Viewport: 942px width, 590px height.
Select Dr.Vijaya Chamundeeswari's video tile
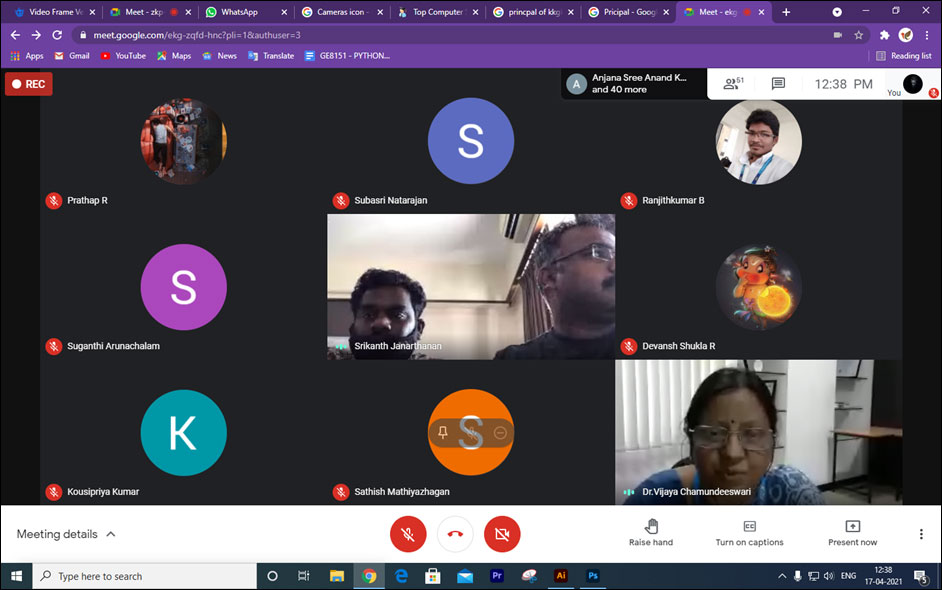click(x=758, y=430)
